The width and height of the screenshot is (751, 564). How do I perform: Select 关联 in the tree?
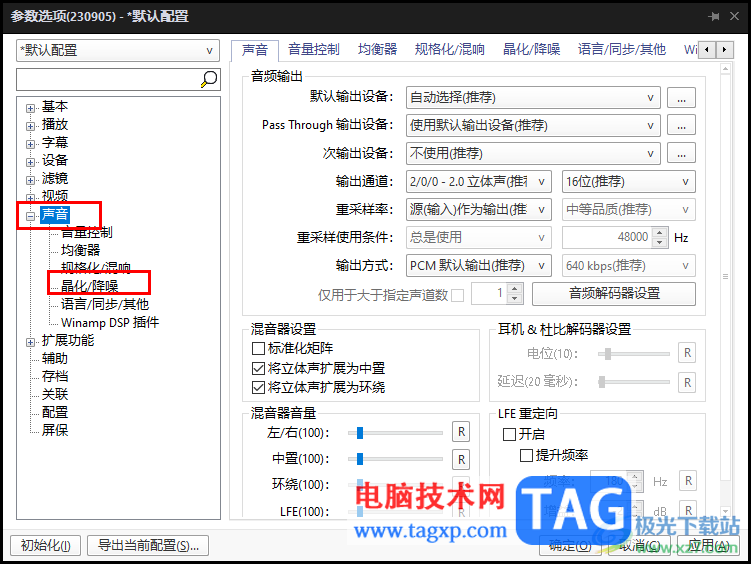[55, 394]
